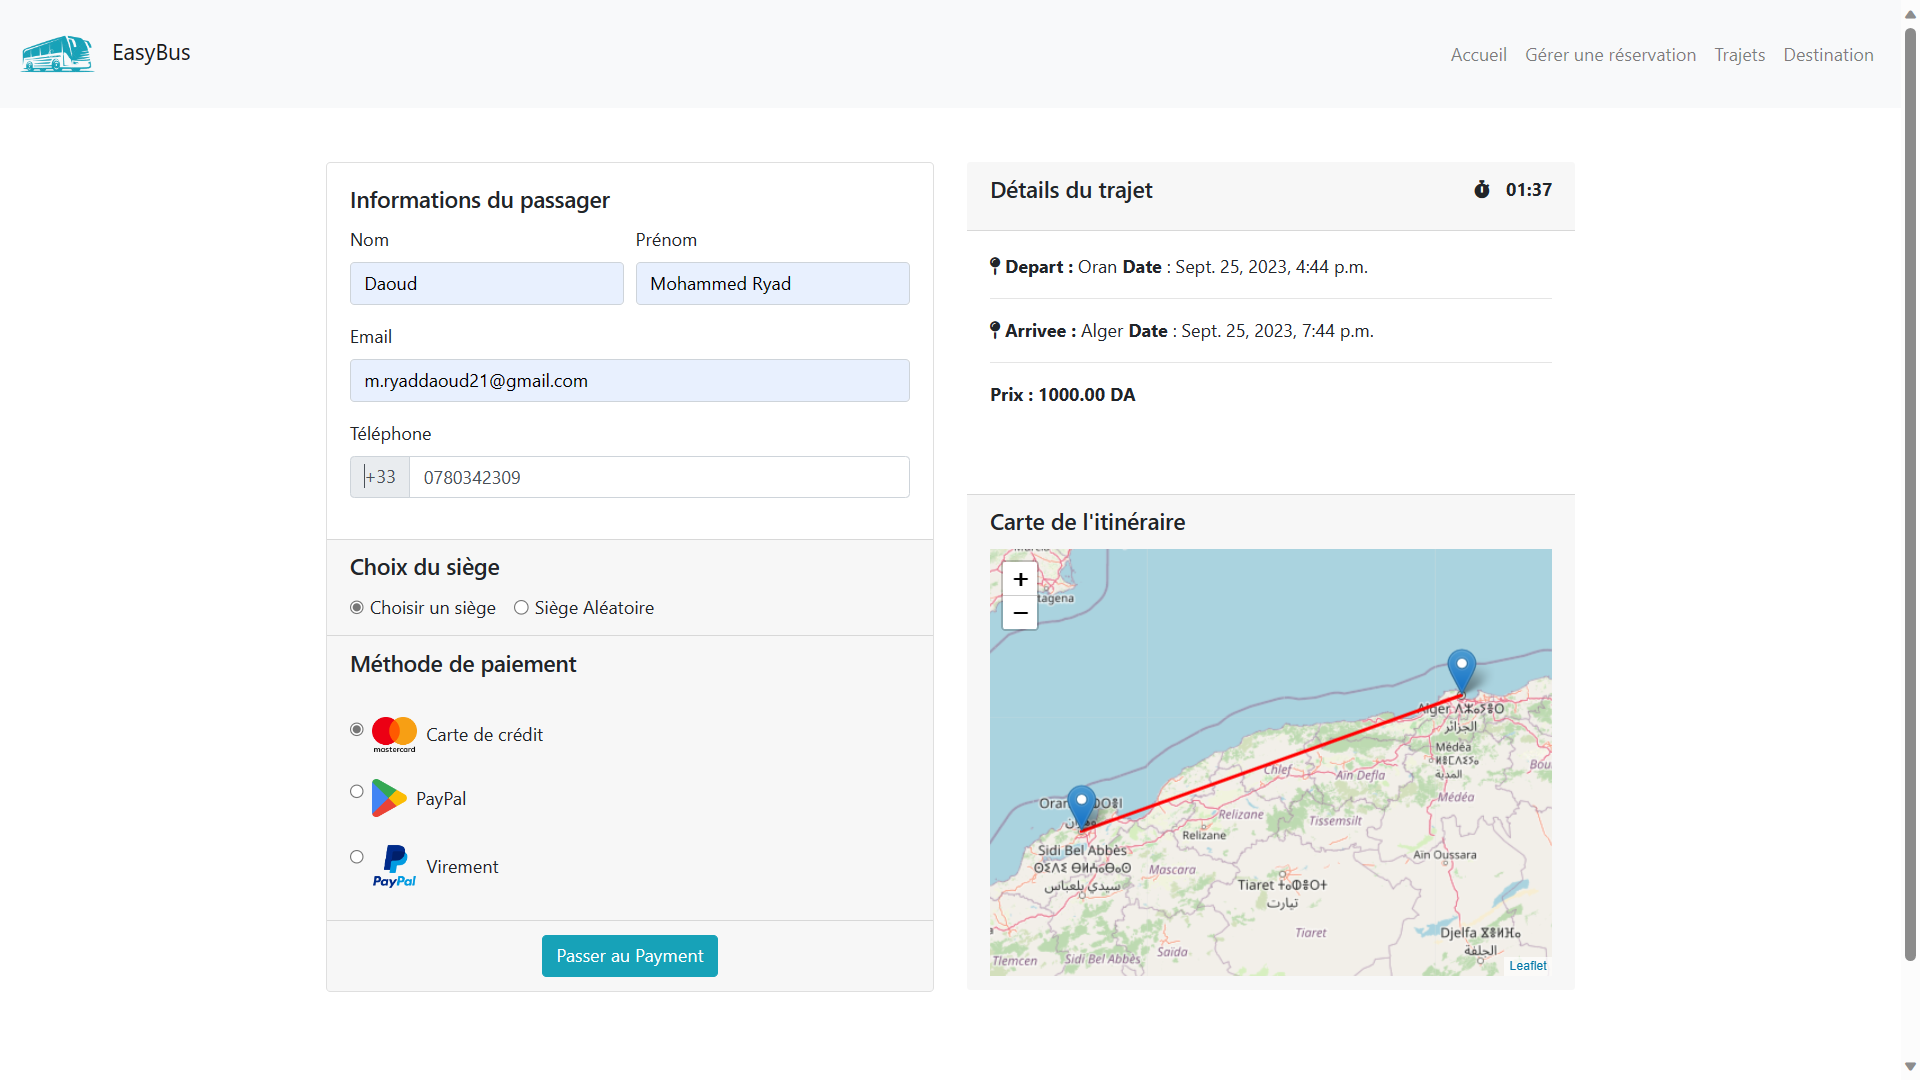Click the stopwatch icon near the 01:37 timer
This screenshot has height=1080, width=1920.
coord(1483,188)
